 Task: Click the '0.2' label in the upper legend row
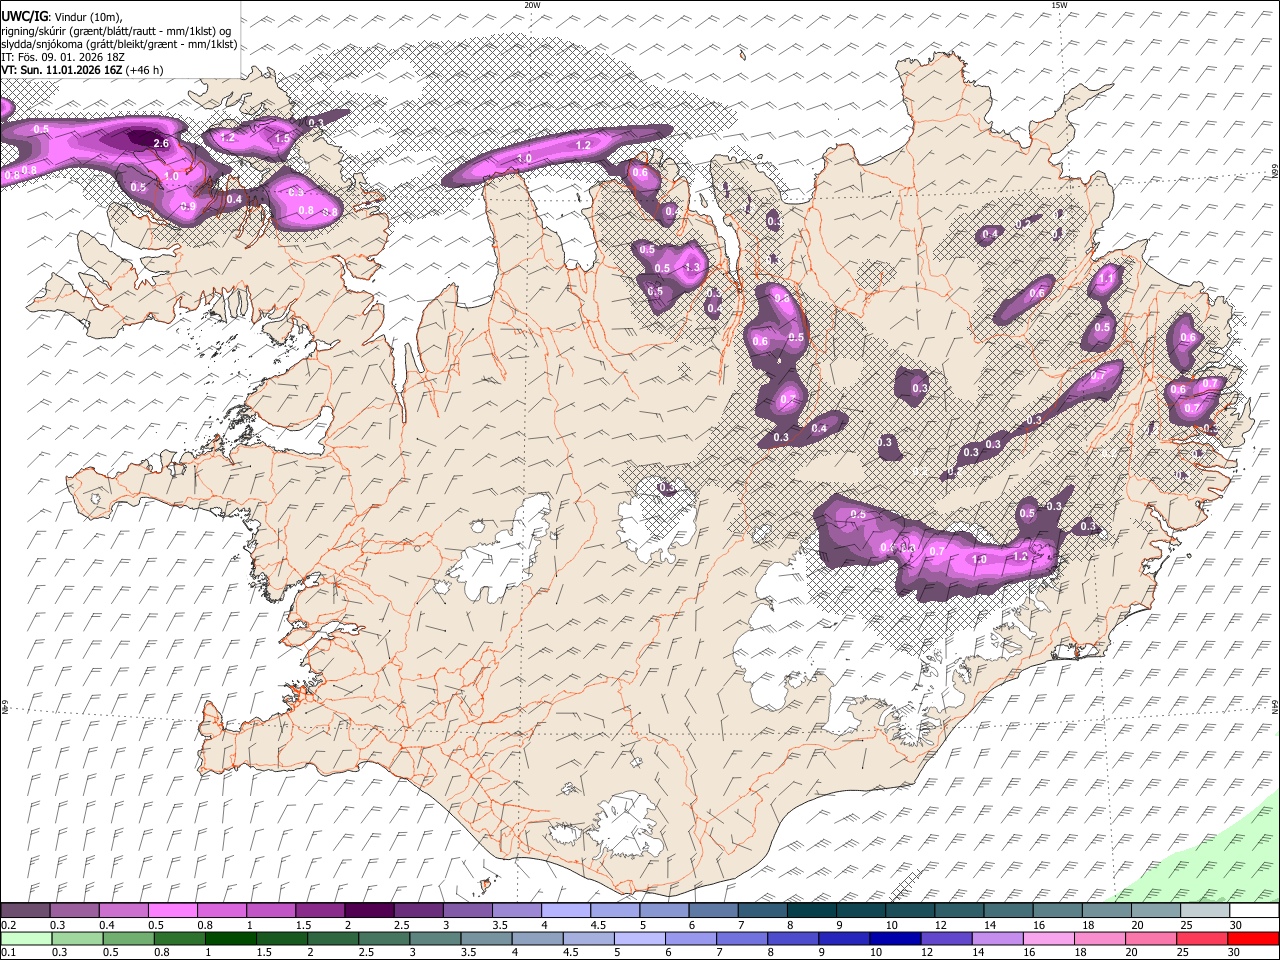(9, 925)
